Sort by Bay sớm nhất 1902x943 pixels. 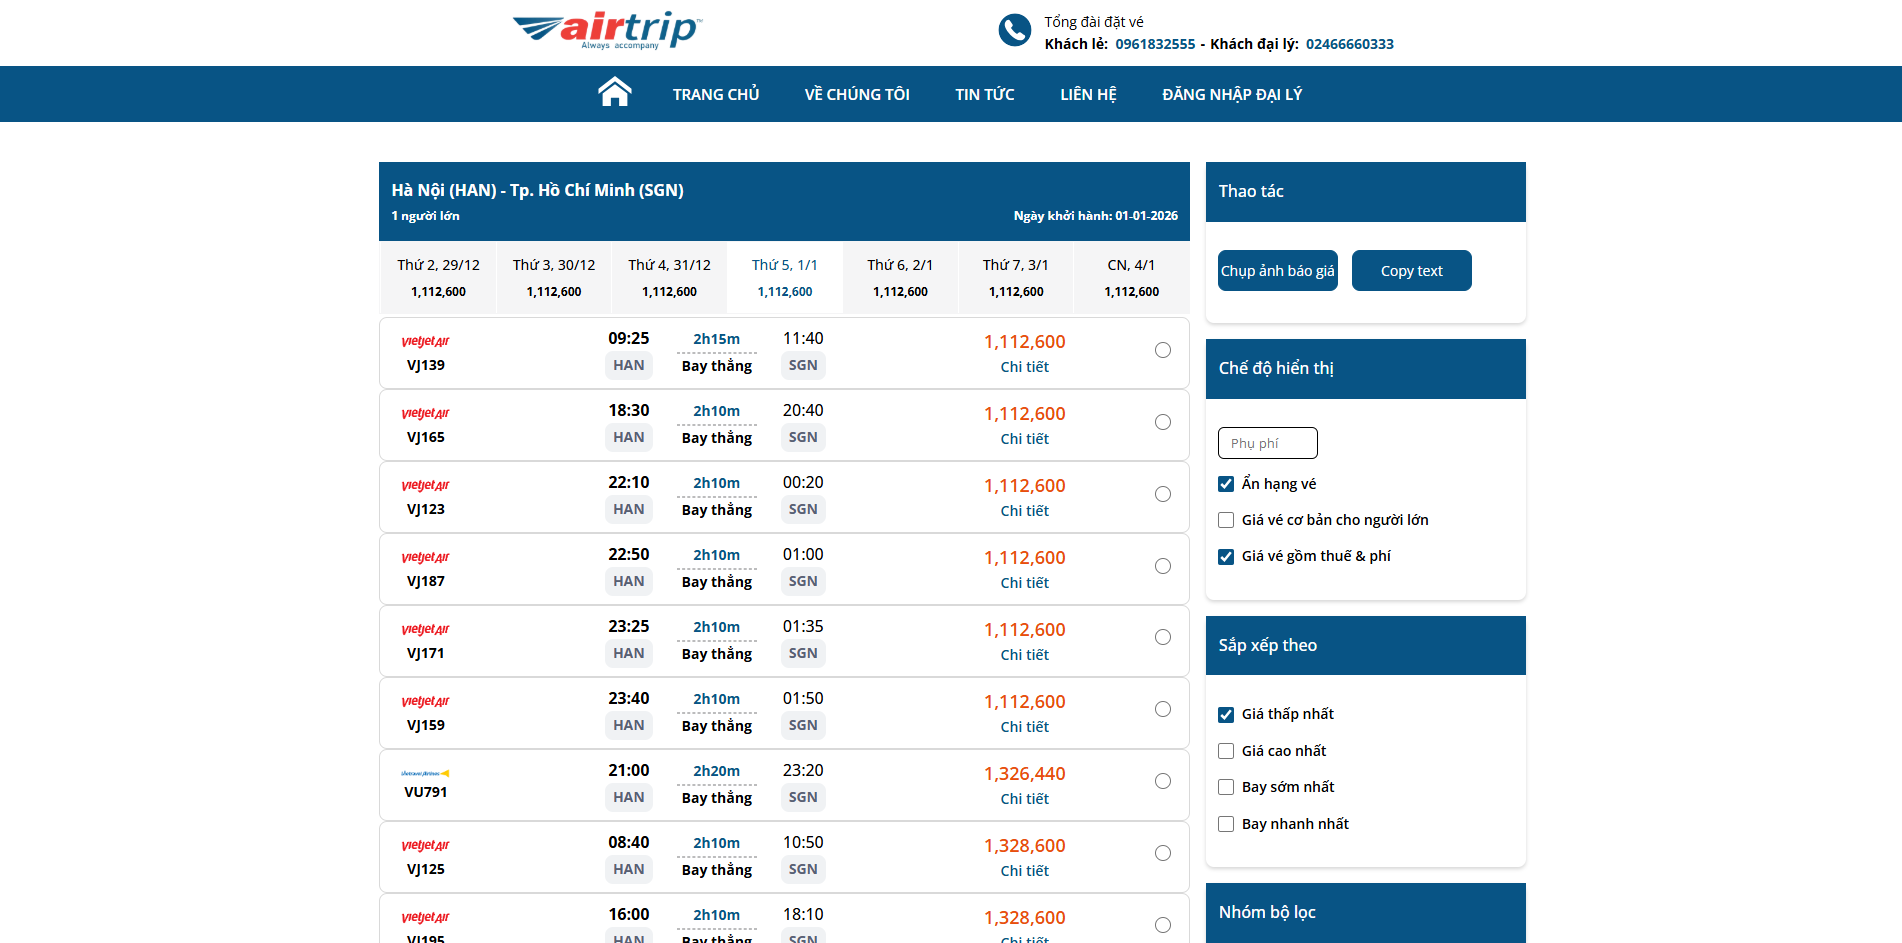[x=1226, y=787]
